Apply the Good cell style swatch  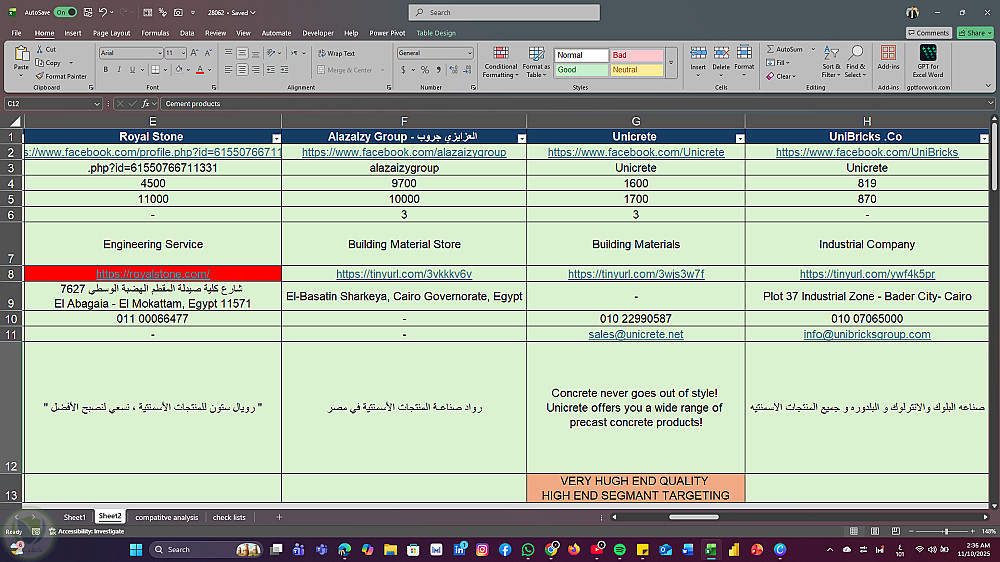581,70
